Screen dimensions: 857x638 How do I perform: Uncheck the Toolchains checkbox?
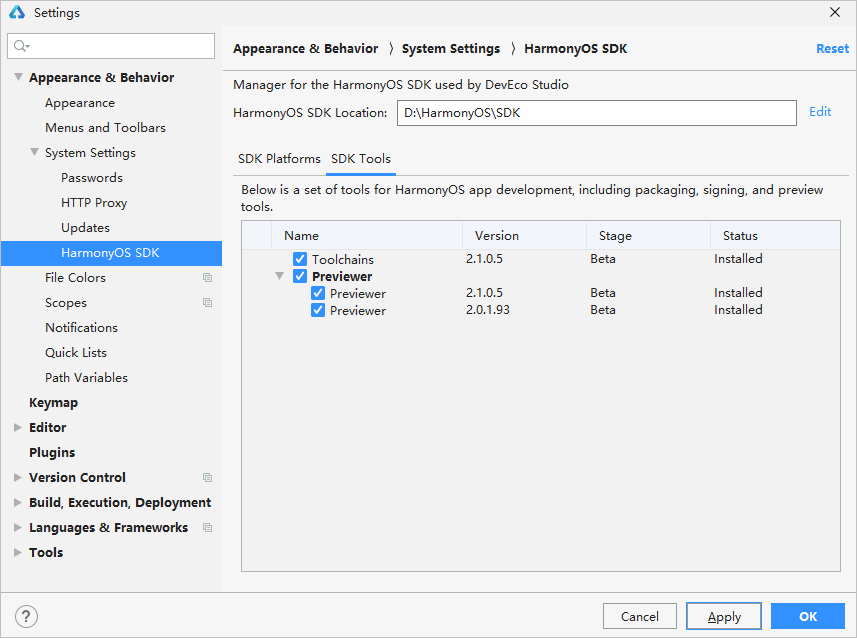[300, 259]
